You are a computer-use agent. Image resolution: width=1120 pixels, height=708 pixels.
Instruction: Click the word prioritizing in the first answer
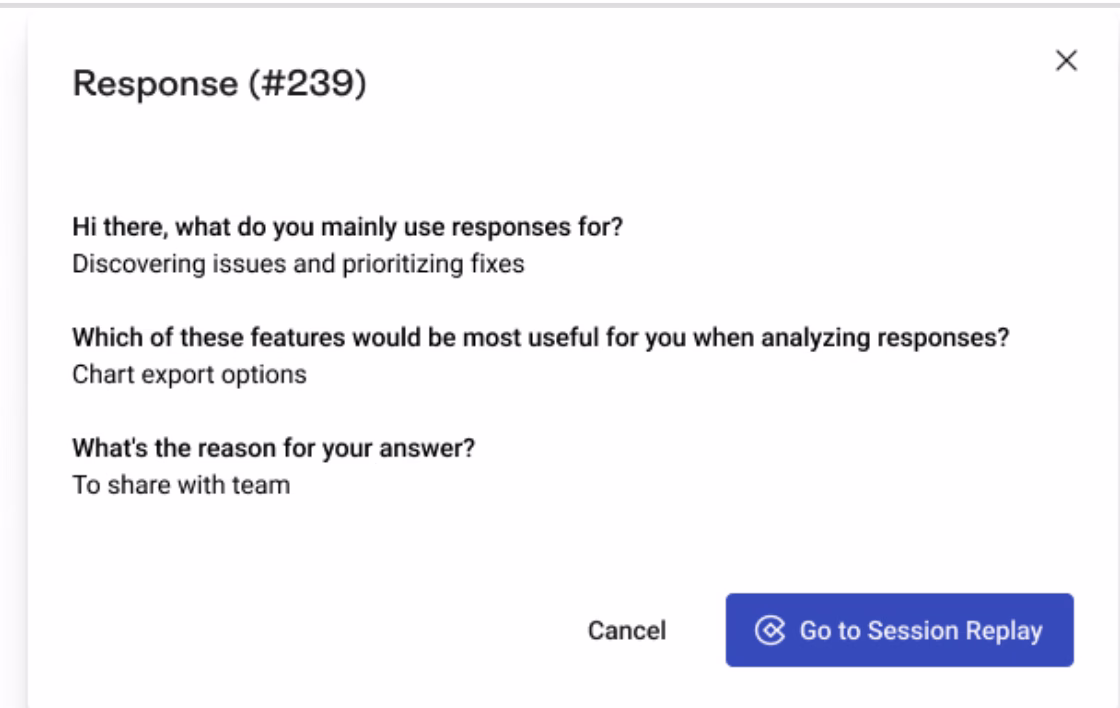coord(403,264)
